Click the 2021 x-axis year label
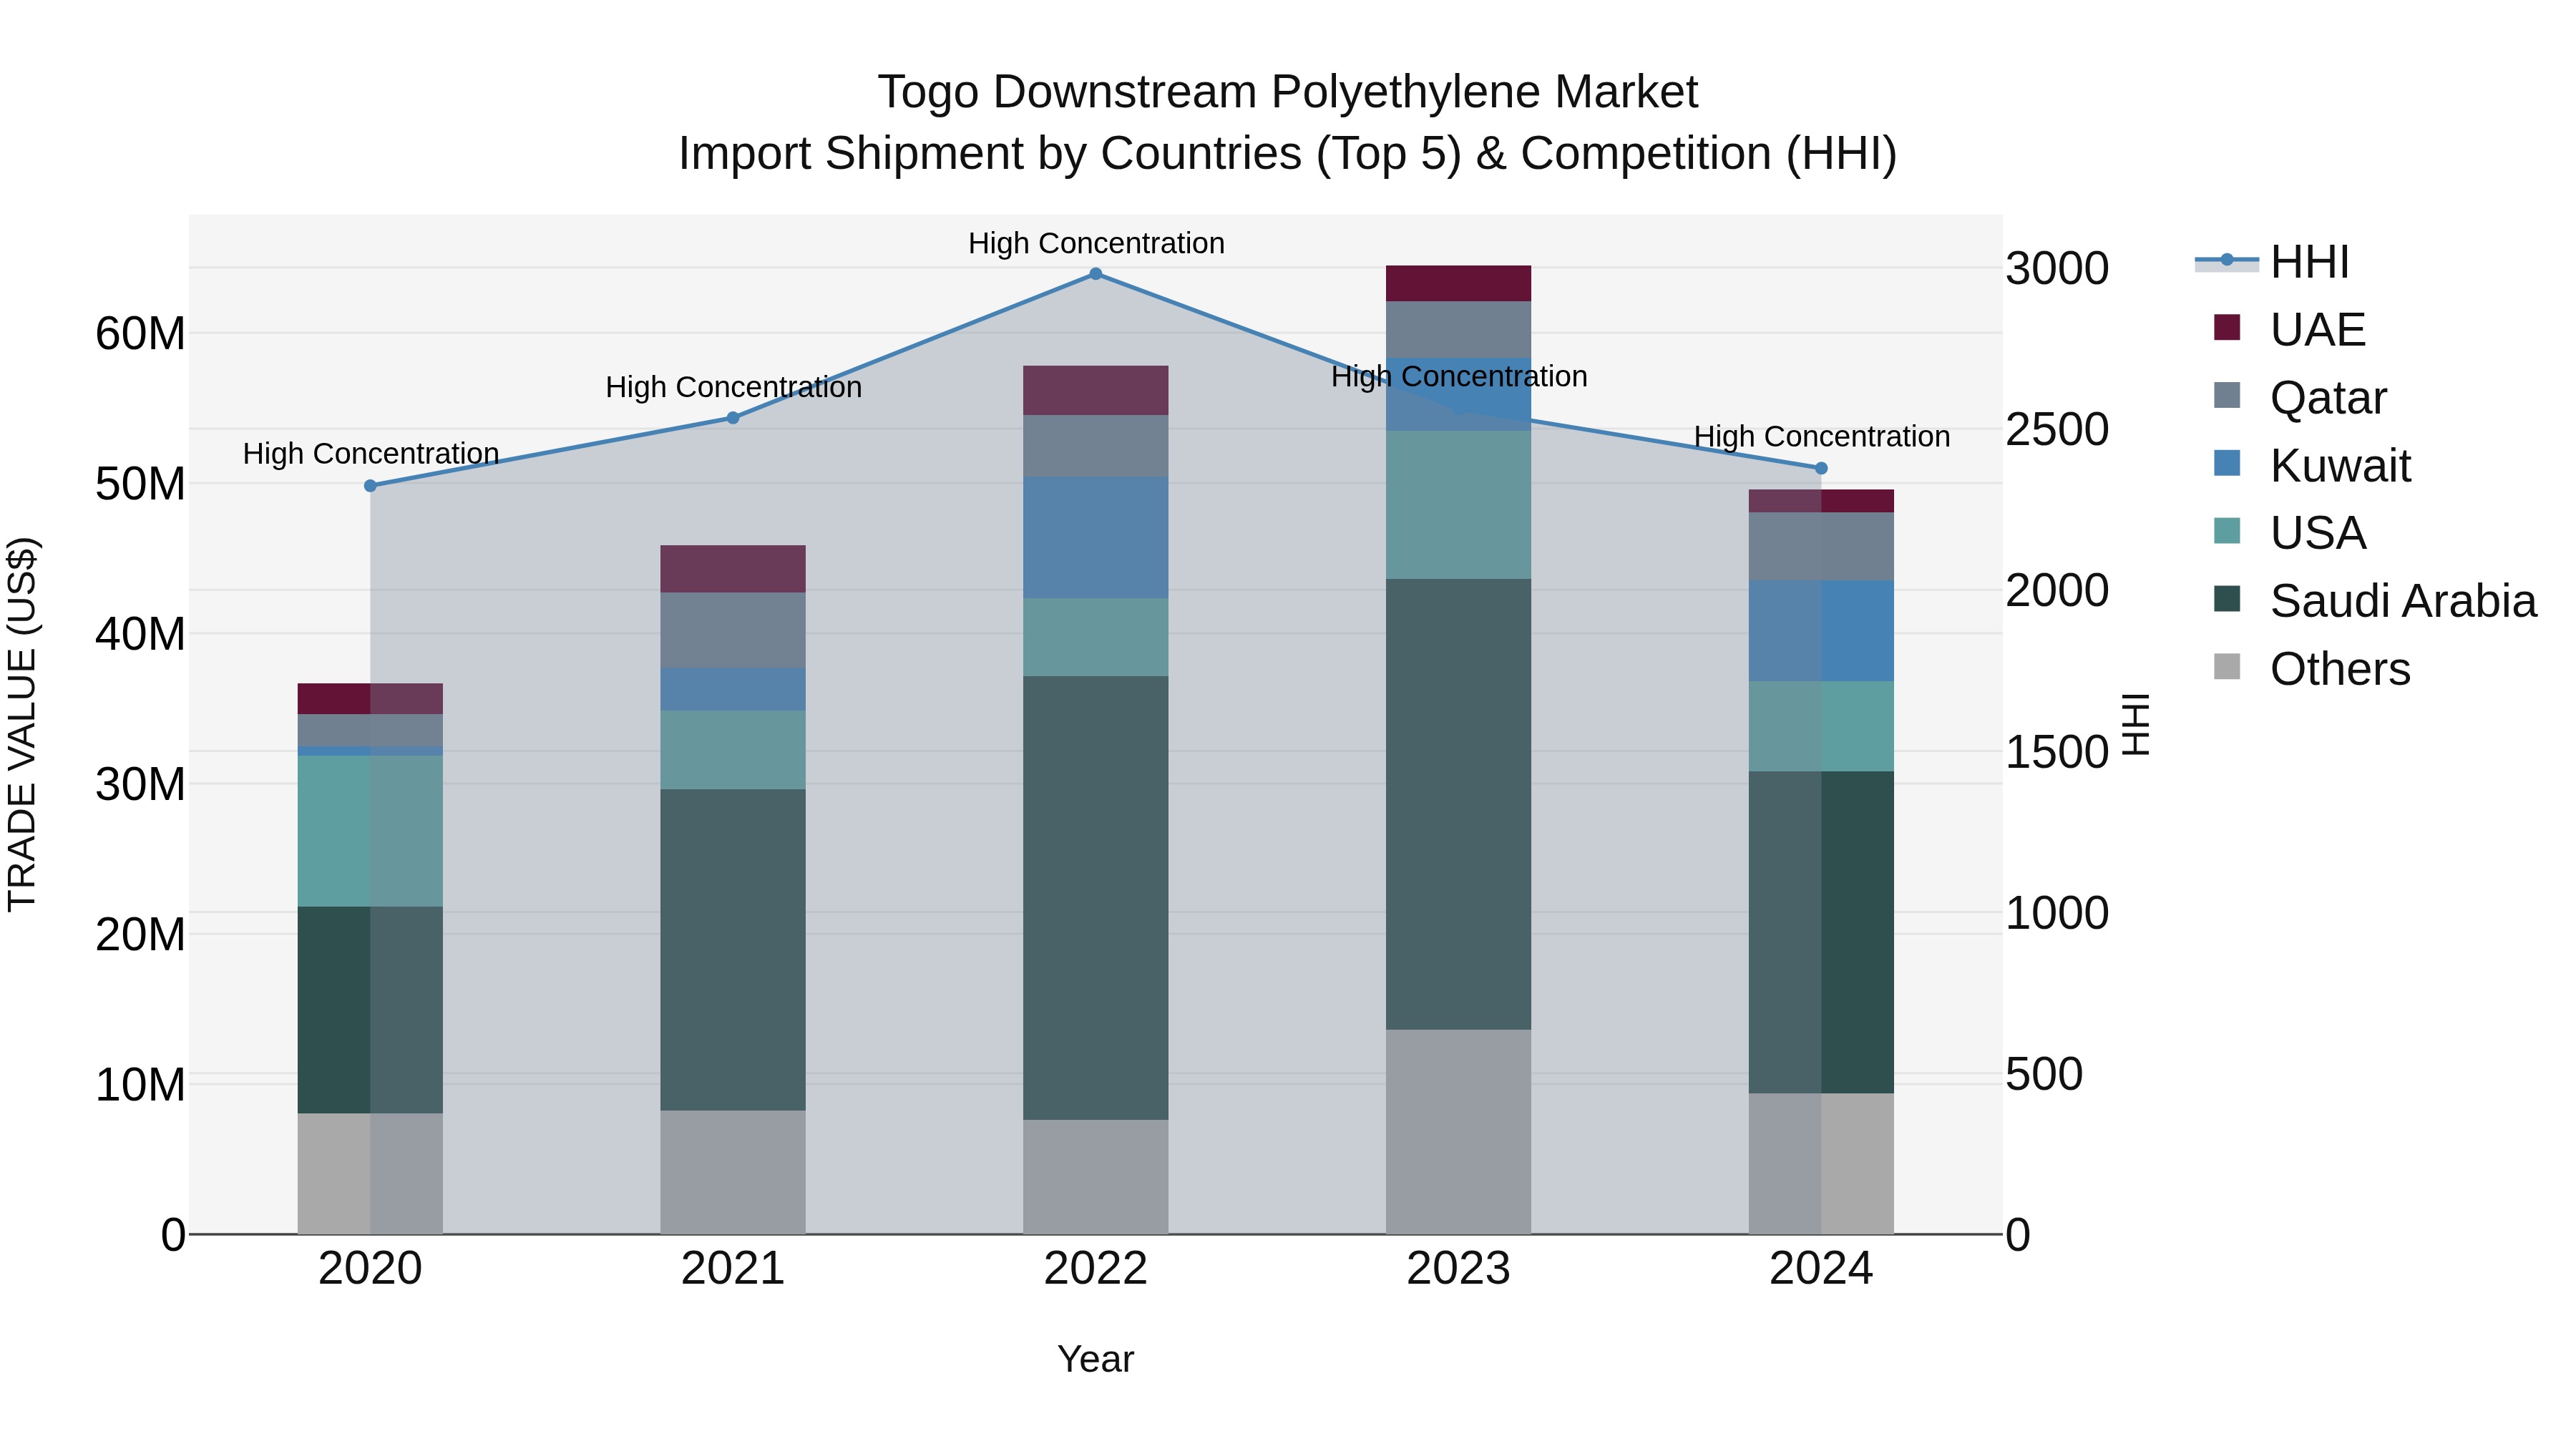This screenshot has height=1449, width=2576. click(733, 1269)
